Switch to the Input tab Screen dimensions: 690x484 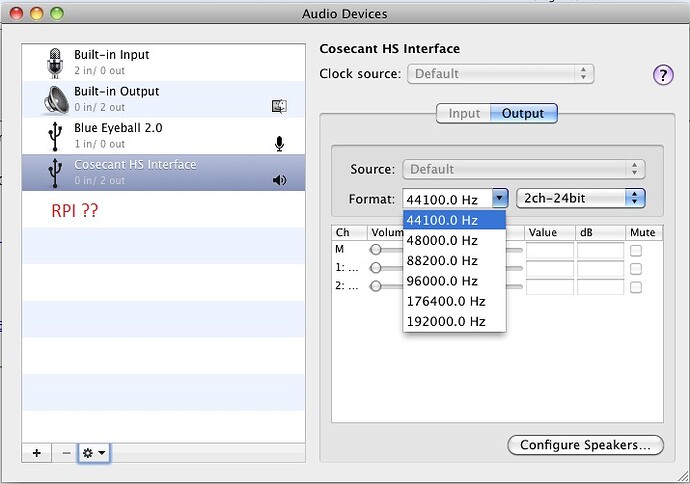[464, 113]
